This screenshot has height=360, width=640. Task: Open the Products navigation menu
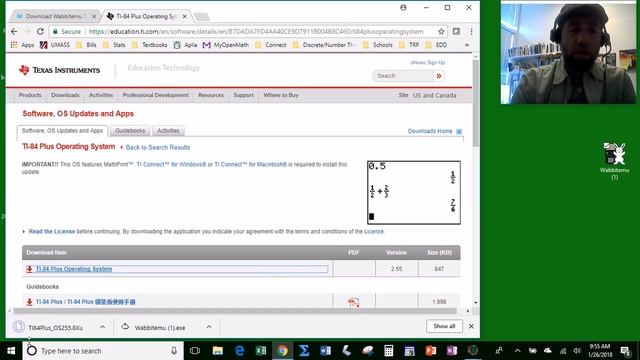point(30,95)
